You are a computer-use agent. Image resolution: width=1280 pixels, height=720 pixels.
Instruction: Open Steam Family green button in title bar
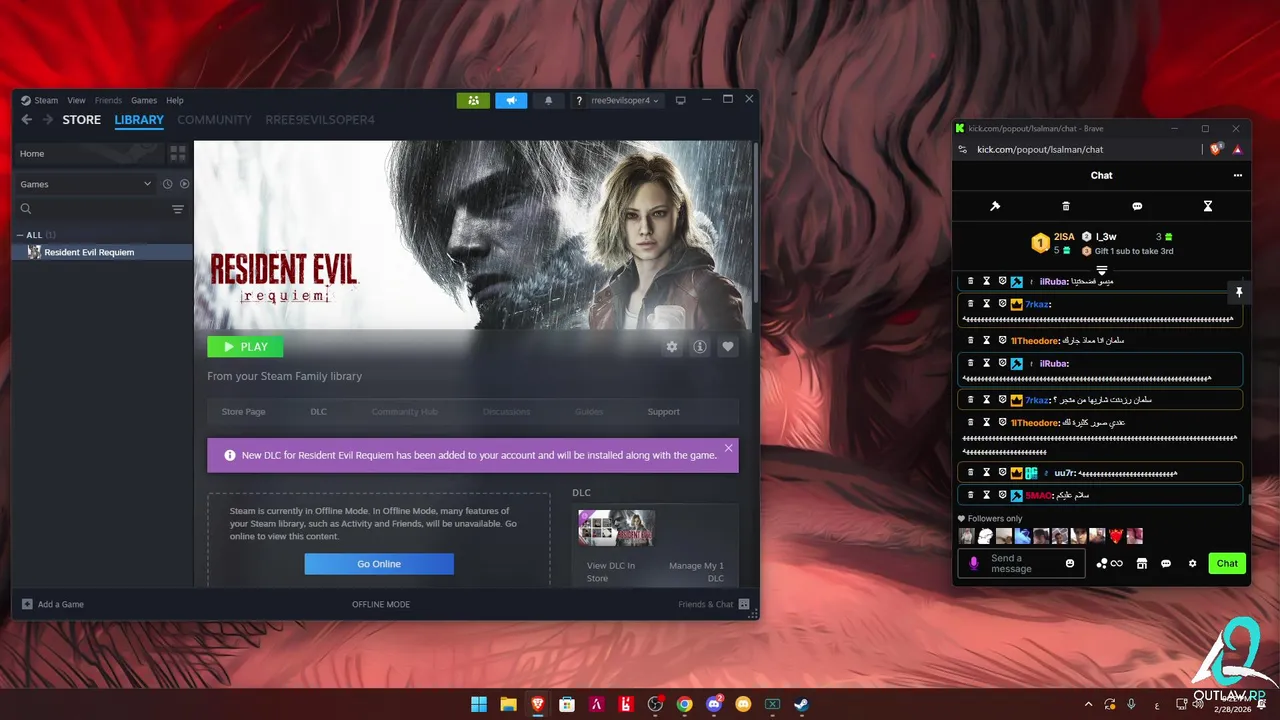(x=473, y=100)
